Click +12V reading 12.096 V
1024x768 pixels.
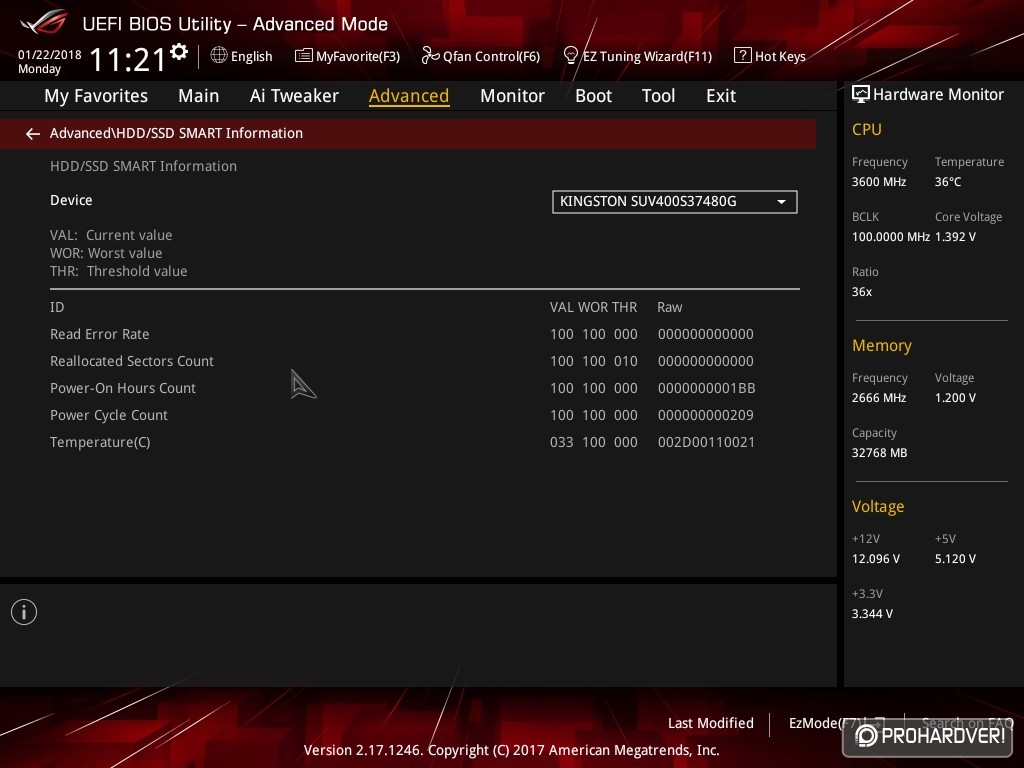[876, 559]
